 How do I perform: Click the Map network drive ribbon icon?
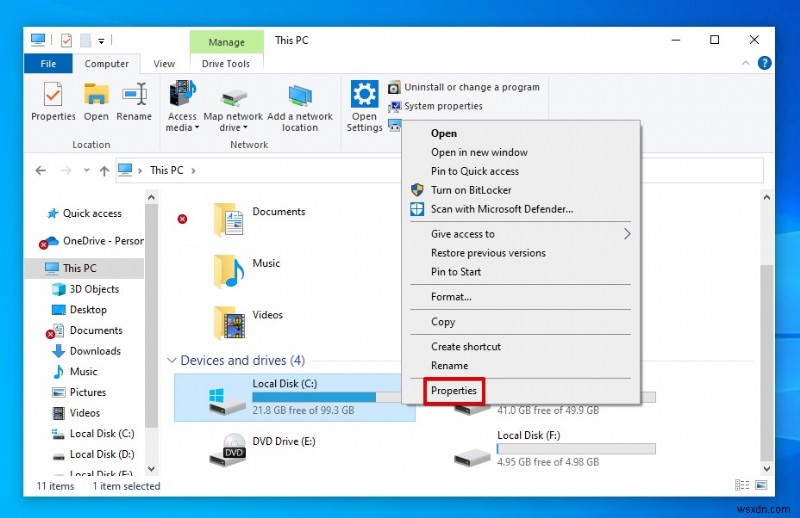point(234,98)
